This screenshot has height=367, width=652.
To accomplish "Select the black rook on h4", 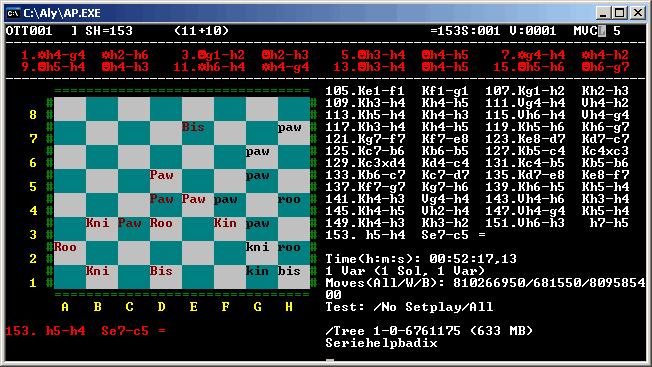I will 289,200.
